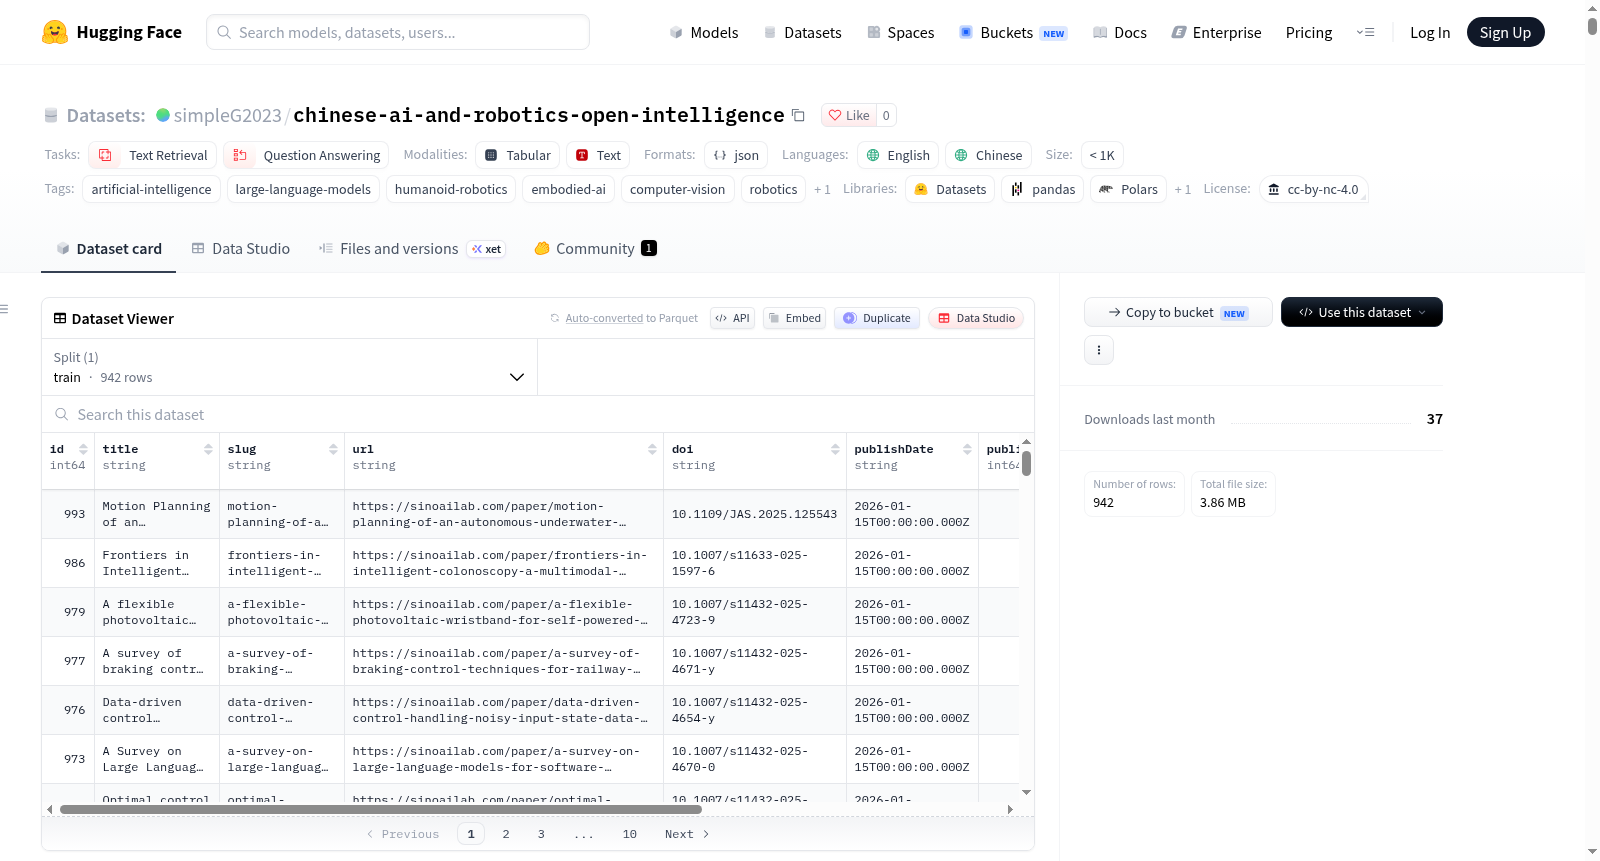Switch to the Community tab
Viewport: 1600px width, 861px height.
(x=595, y=249)
